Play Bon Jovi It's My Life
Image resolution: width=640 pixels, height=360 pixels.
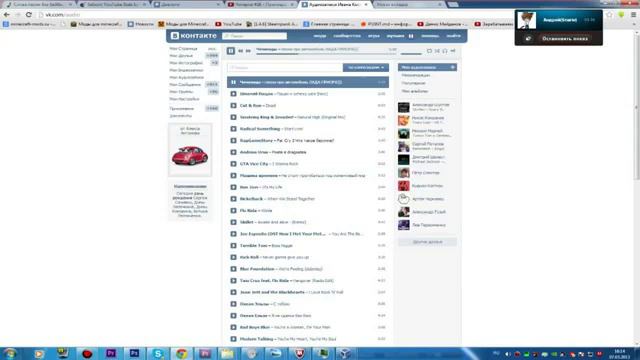(x=233, y=187)
